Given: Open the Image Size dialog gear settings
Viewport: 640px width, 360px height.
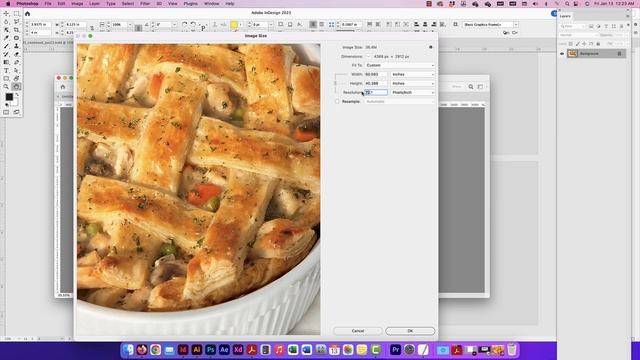Looking at the screenshot, I should click(431, 47).
